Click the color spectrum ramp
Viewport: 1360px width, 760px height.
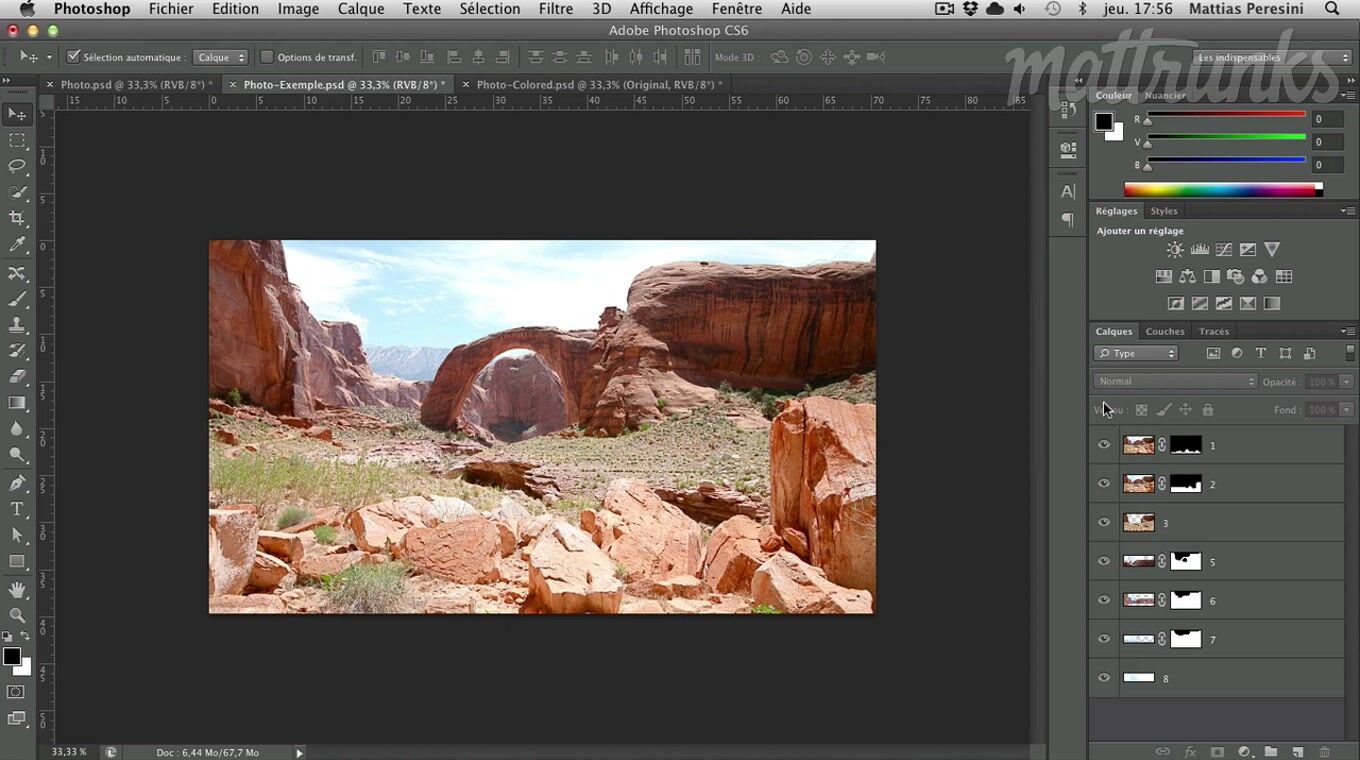(1222, 190)
